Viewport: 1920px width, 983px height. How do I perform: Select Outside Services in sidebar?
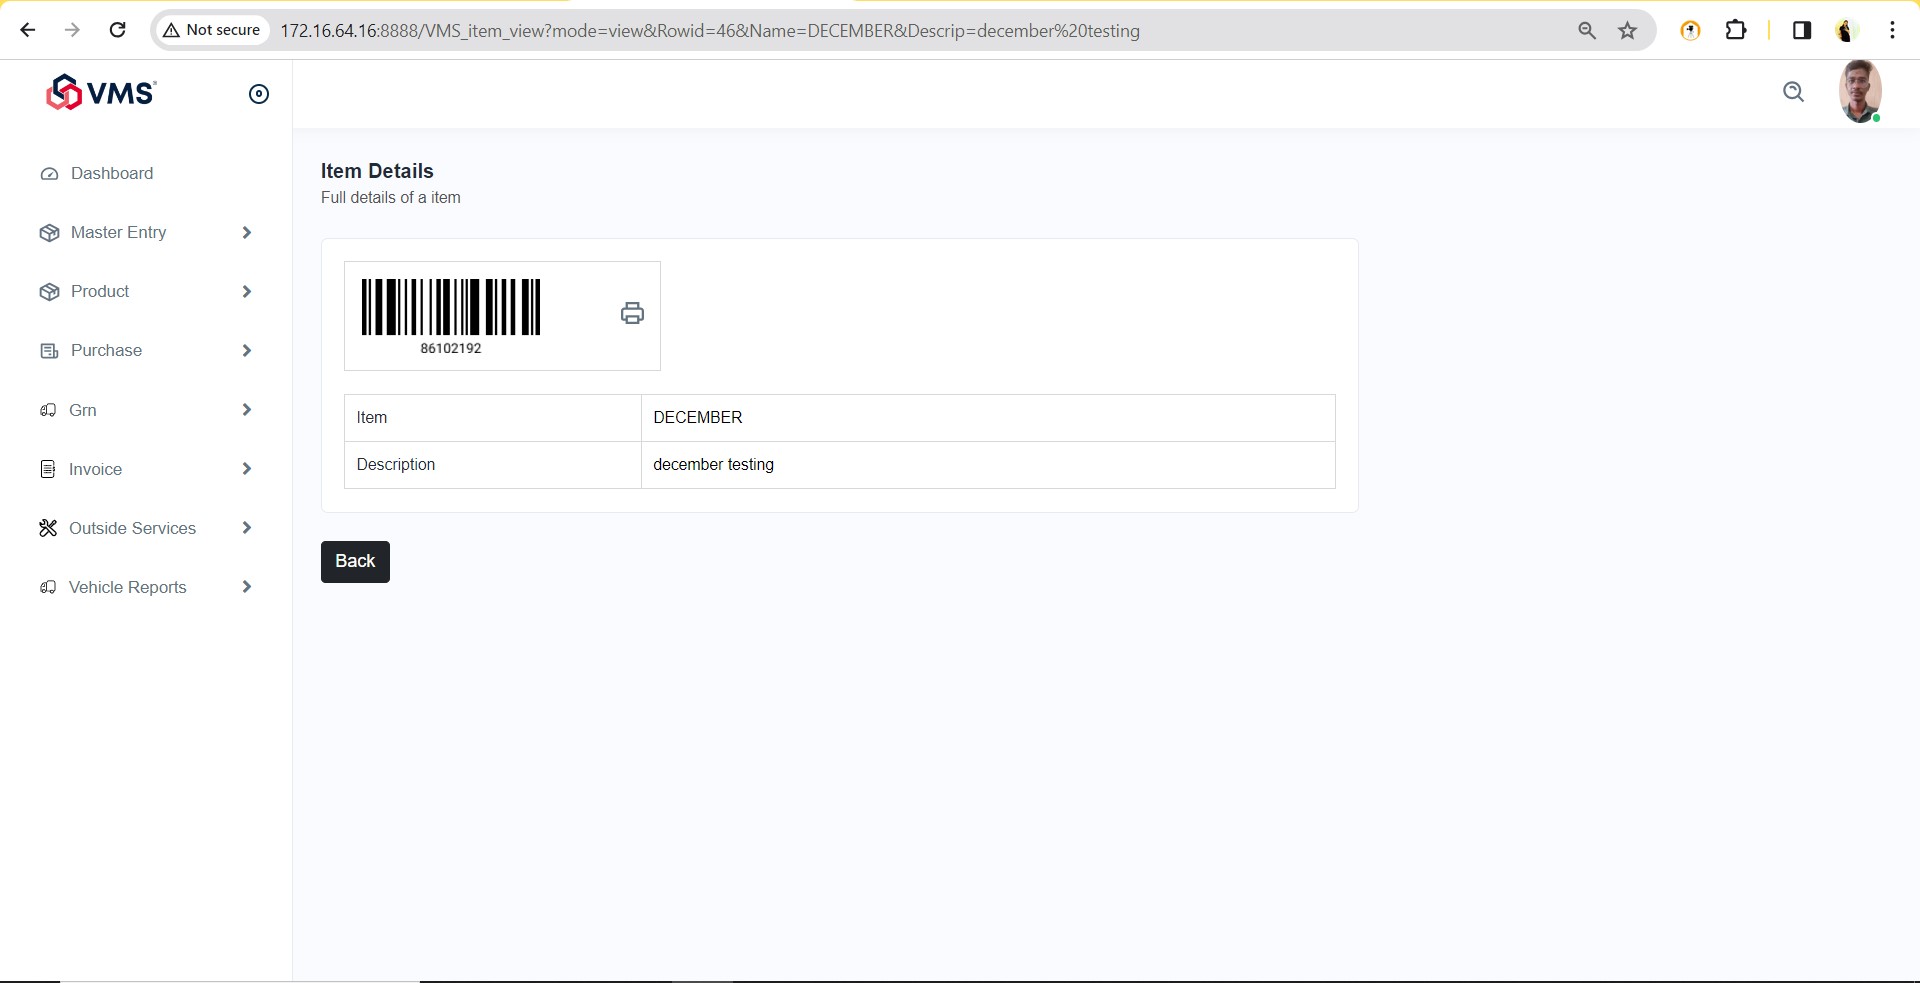click(132, 529)
